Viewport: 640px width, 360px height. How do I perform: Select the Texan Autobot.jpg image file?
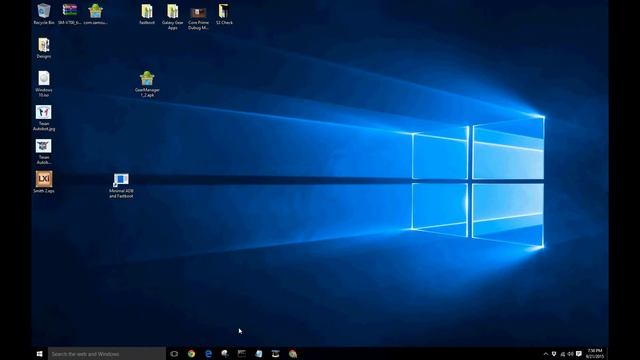[44, 118]
